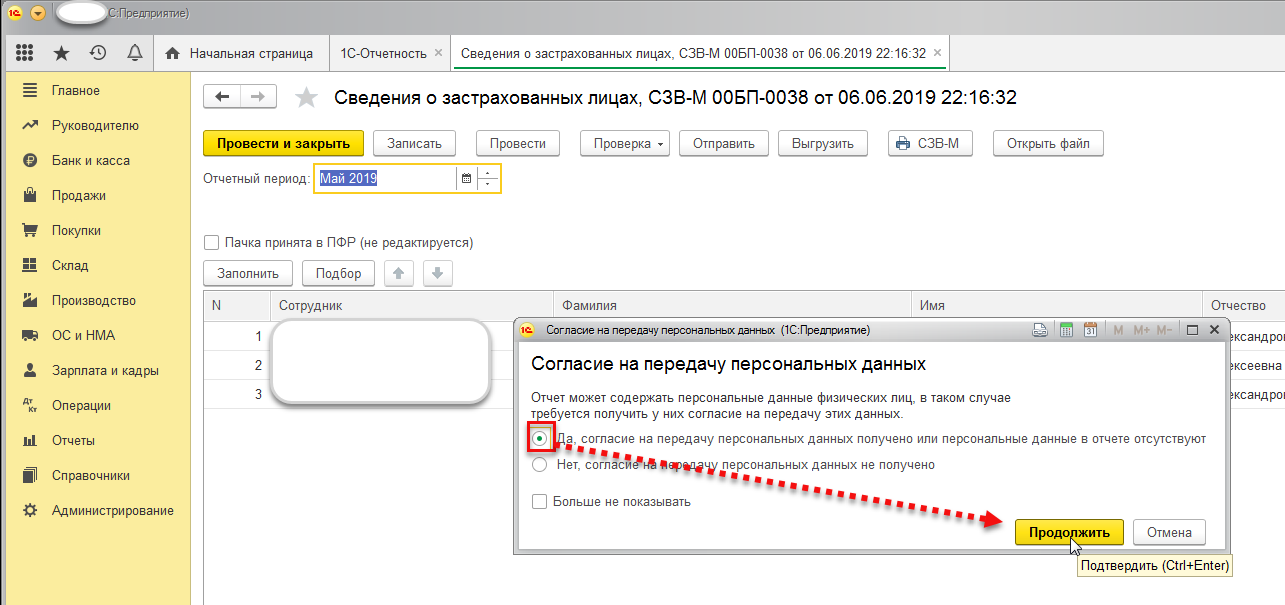Switch to the 1С-Отчетность tab

(385, 53)
